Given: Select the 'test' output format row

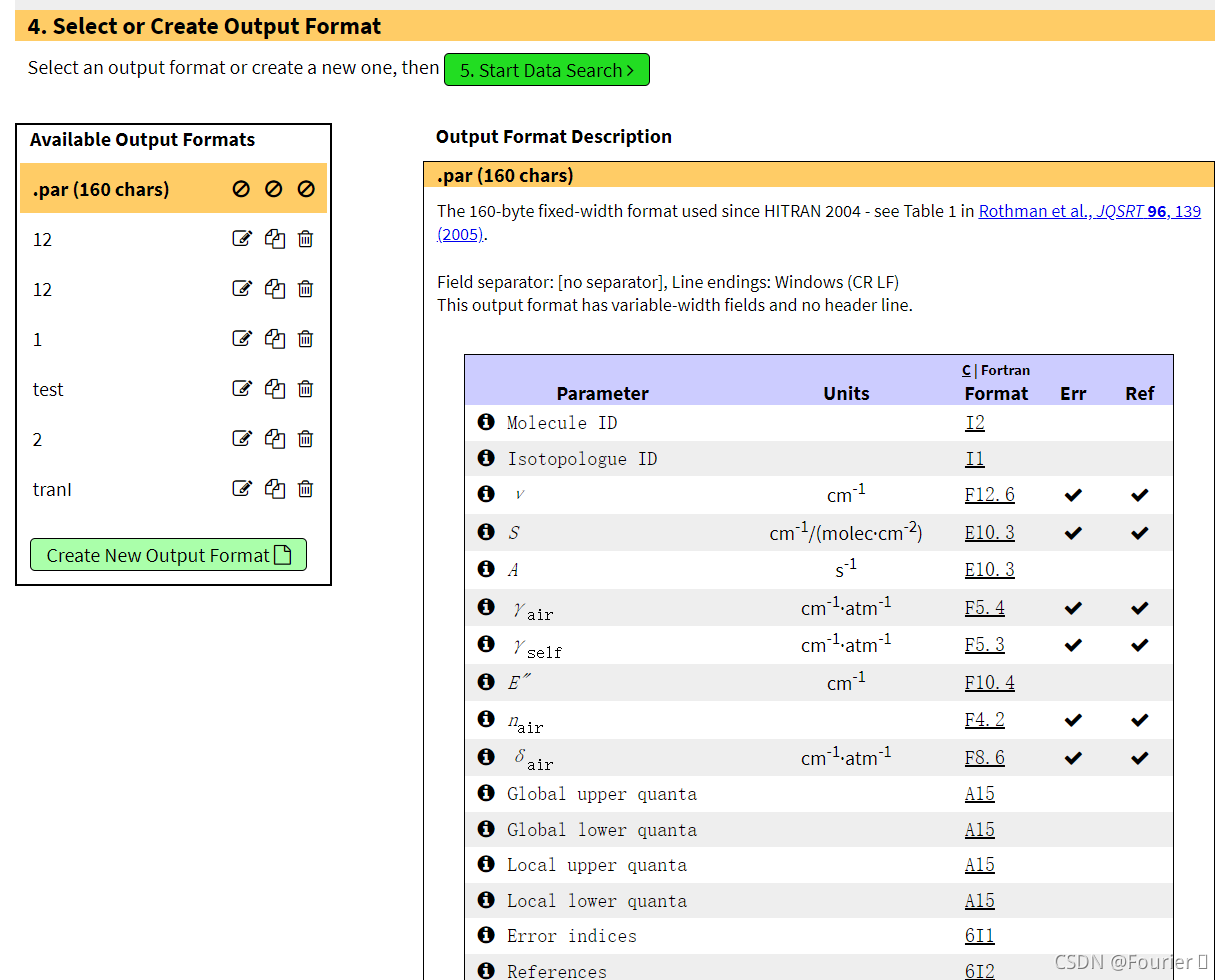Looking at the screenshot, I should pyautogui.click(x=174, y=388).
